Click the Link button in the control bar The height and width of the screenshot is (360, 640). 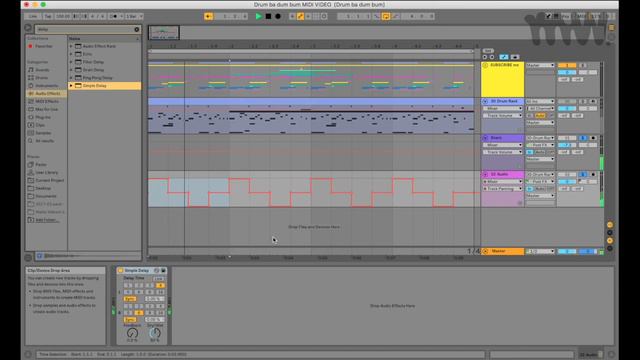tap(33, 16)
